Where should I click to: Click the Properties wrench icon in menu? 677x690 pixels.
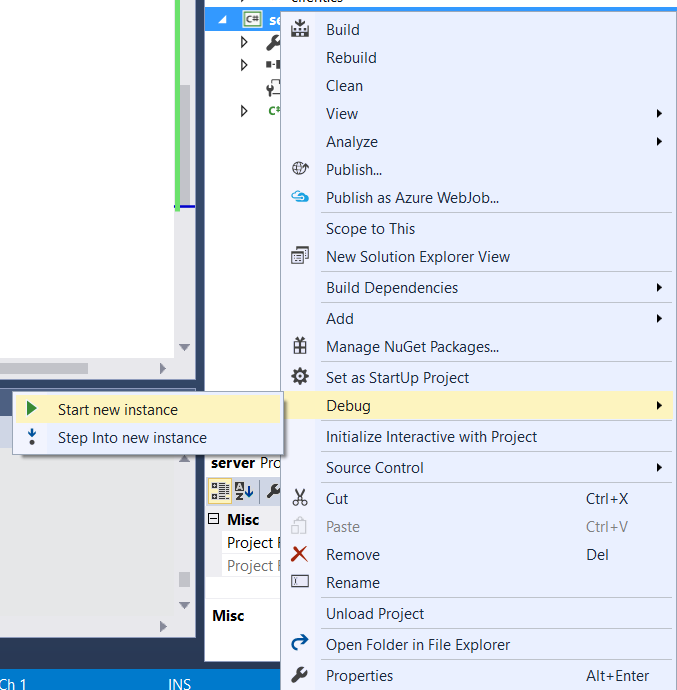coord(300,675)
